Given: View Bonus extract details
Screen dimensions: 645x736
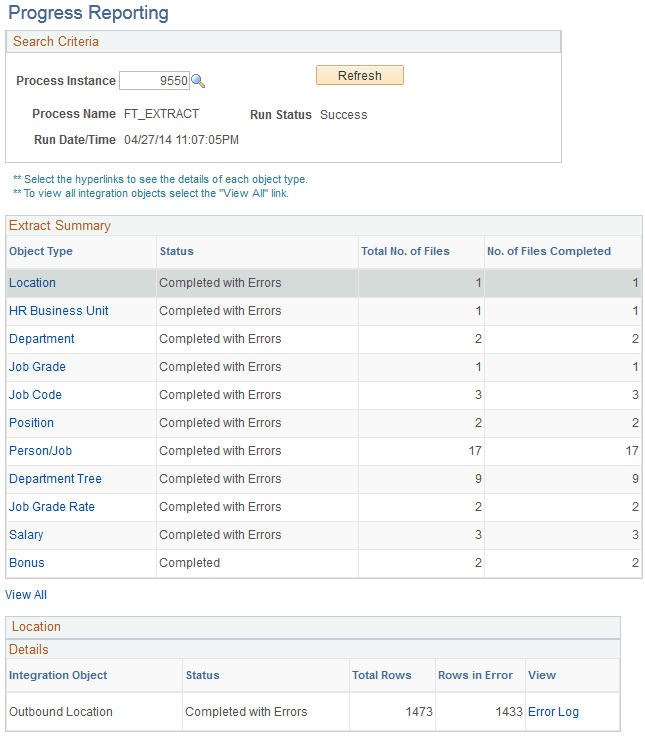Looking at the screenshot, I should (x=27, y=563).
